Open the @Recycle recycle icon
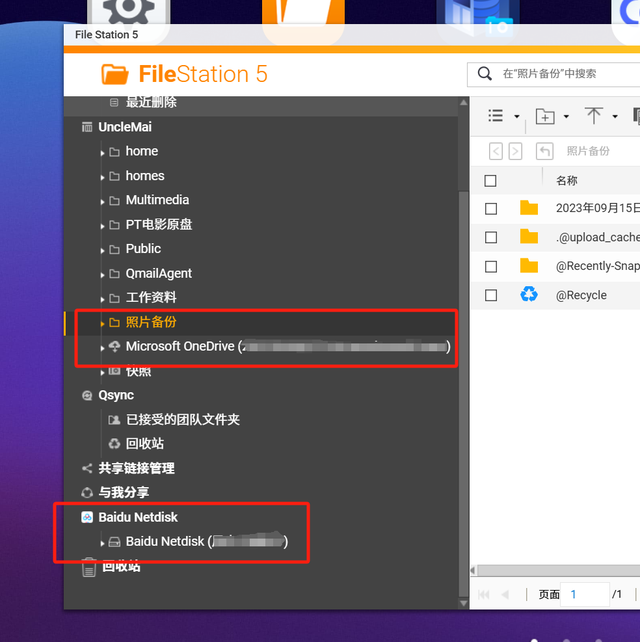The image size is (640, 642). pyautogui.click(x=529, y=294)
